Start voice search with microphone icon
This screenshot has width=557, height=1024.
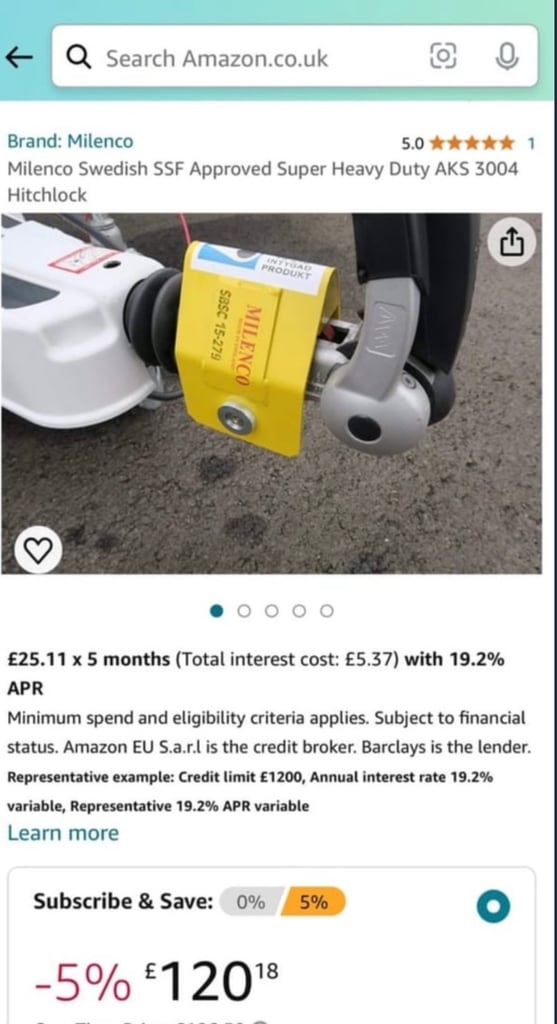(507, 57)
